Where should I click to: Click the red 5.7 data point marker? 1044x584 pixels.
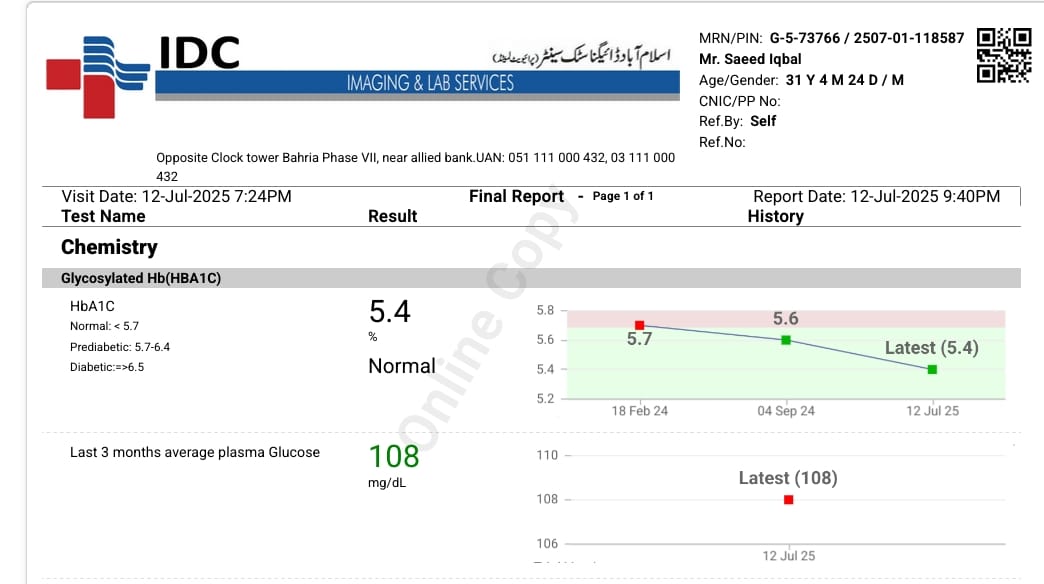[639, 325]
